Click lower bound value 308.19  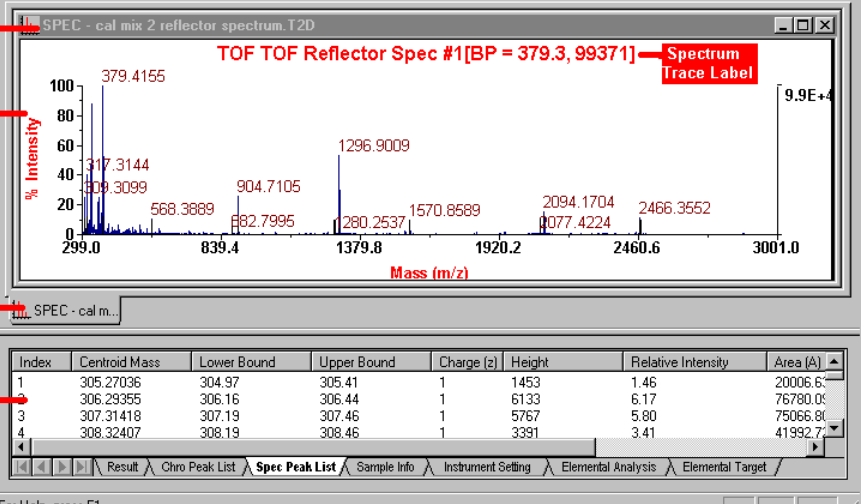tap(220, 432)
